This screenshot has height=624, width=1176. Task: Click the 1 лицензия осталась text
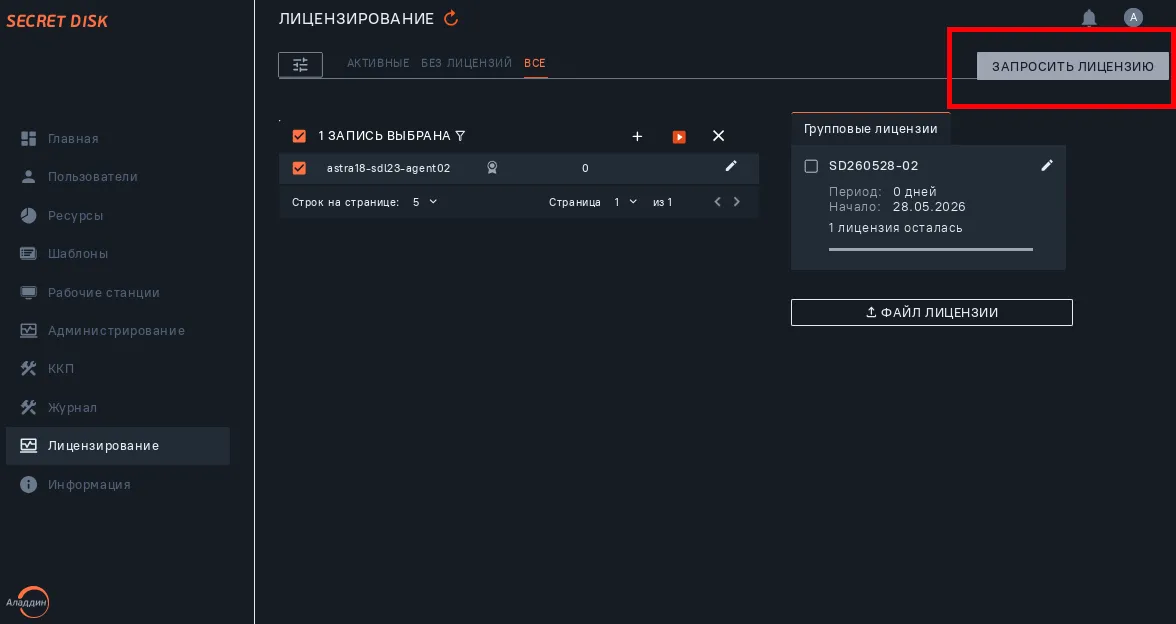896,228
